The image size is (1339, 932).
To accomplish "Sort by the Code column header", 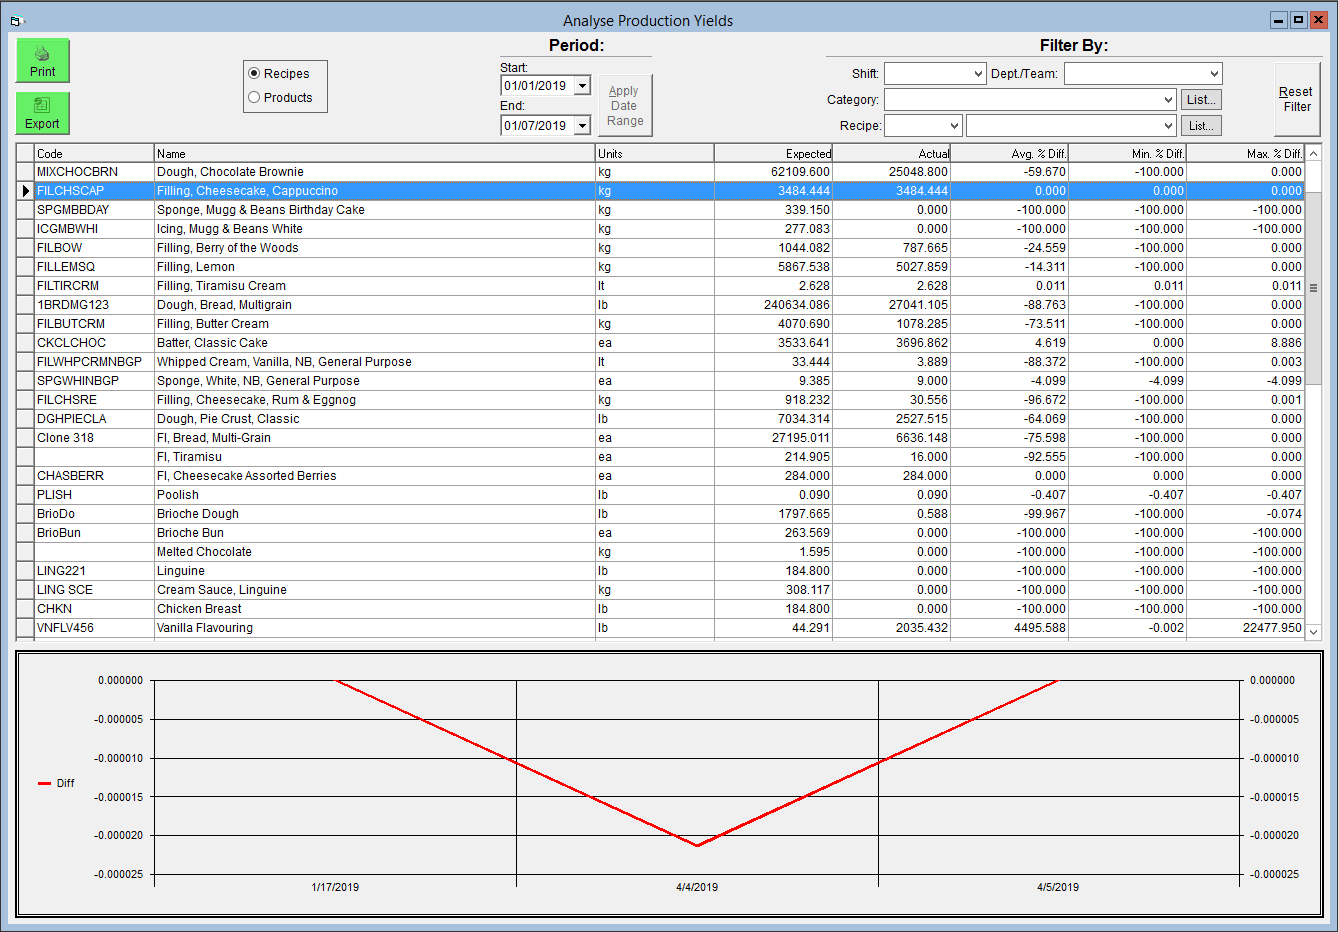I will pyautogui.click(x=94, y=153).
